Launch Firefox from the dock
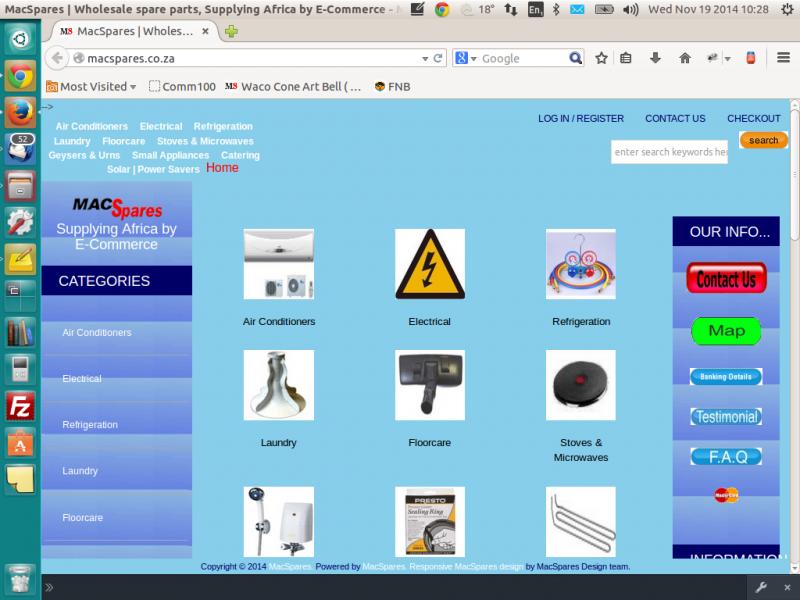Viewport: 800px width, 600px height. [x=20, y=112]
